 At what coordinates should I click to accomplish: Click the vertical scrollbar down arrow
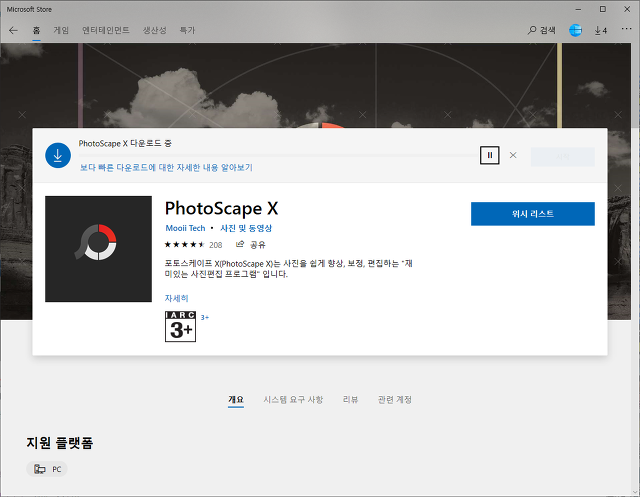636,492
